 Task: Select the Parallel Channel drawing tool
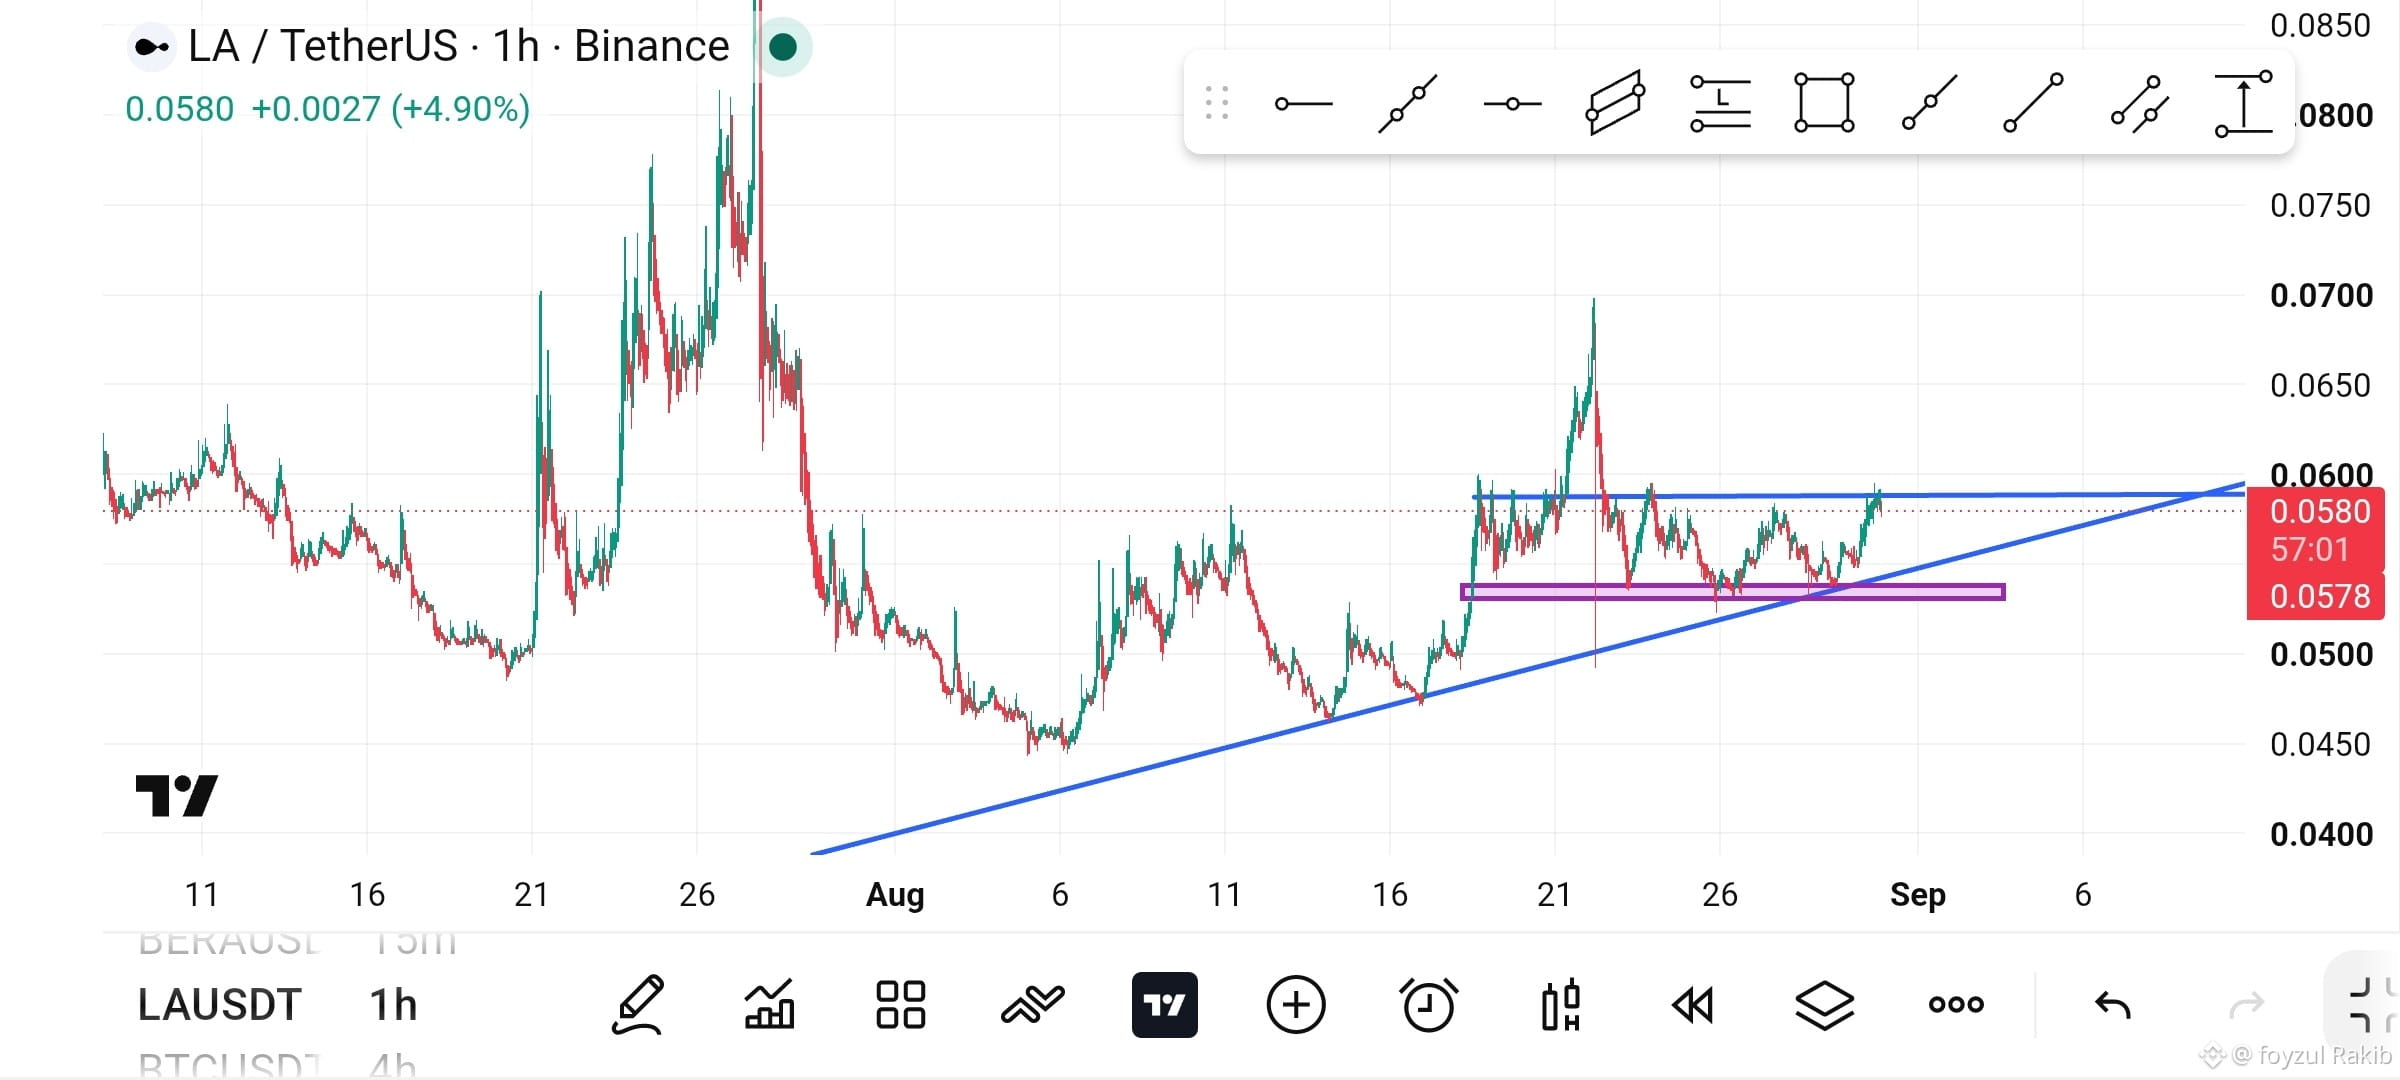click(x=1615, y=102)
